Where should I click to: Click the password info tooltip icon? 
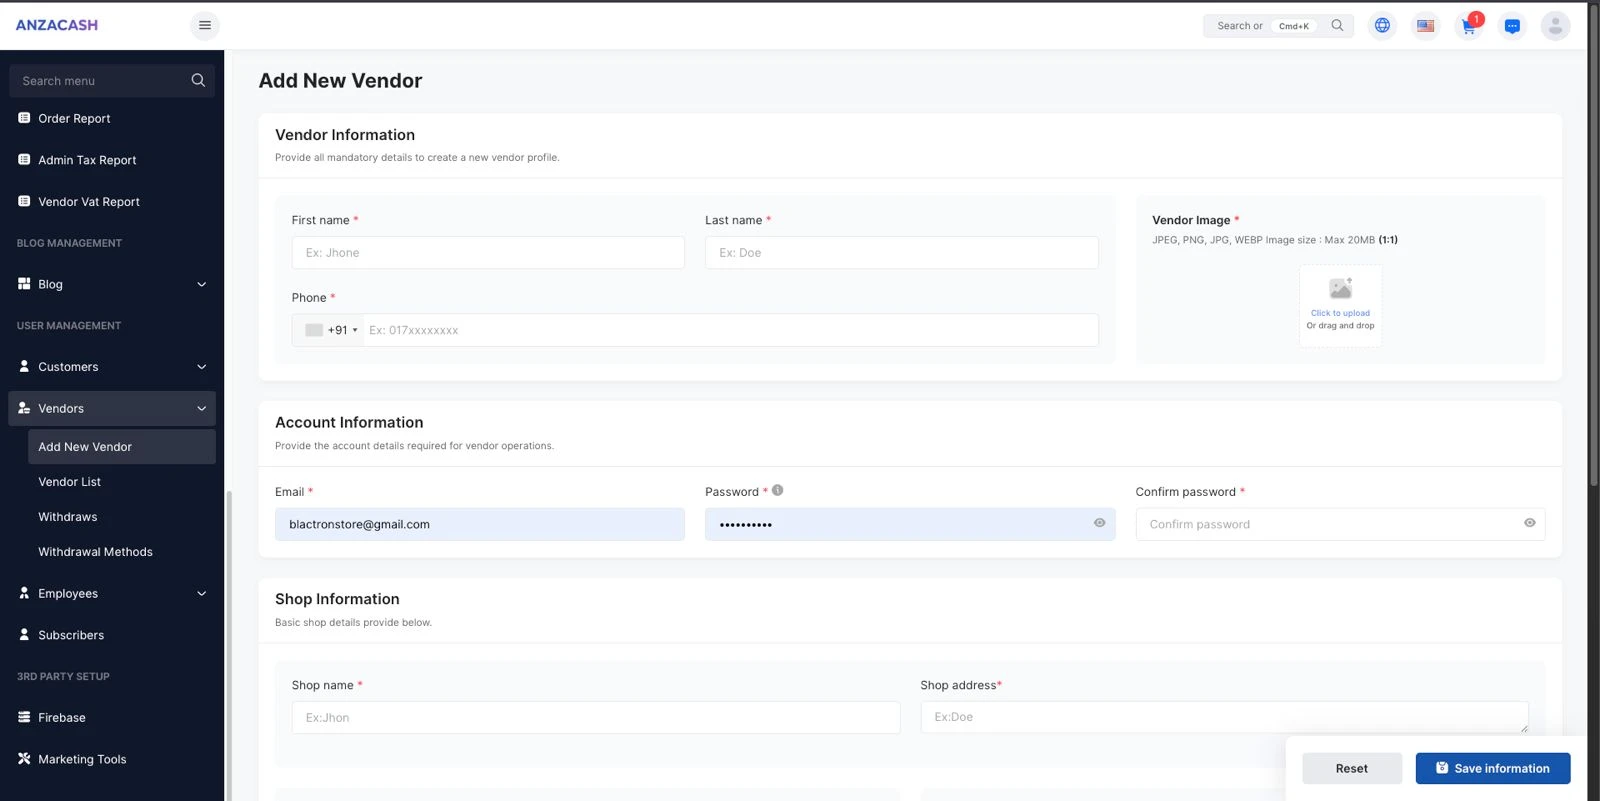pos(778,490)
